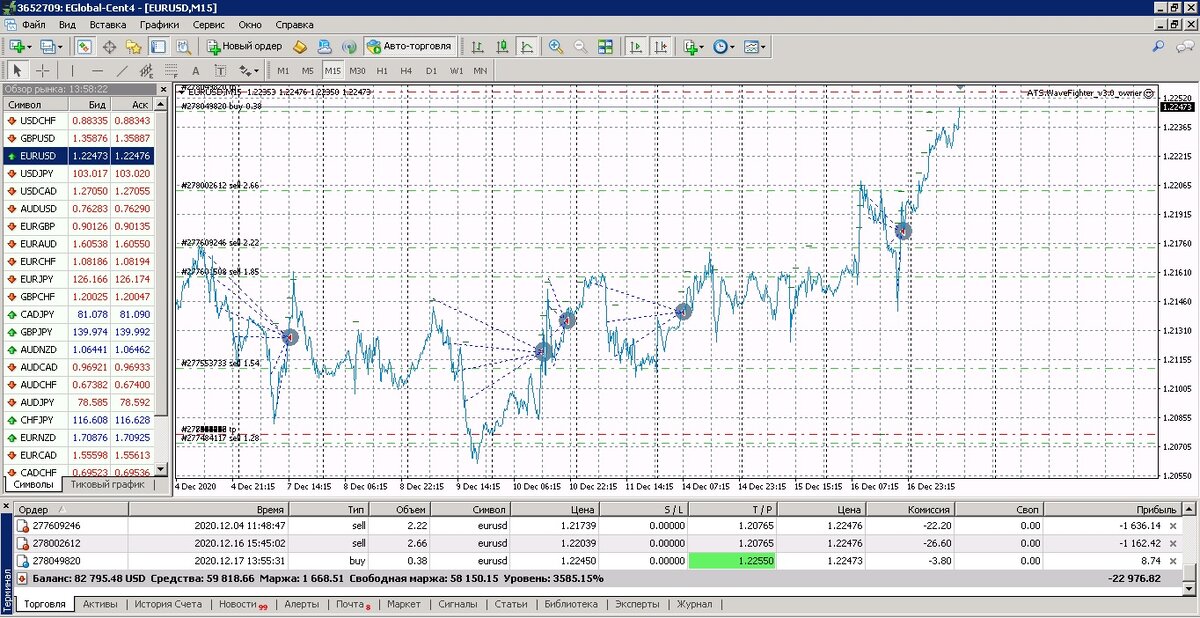Zoom in on the chart
Screen dimensions: 1200x618
point(556,46)
